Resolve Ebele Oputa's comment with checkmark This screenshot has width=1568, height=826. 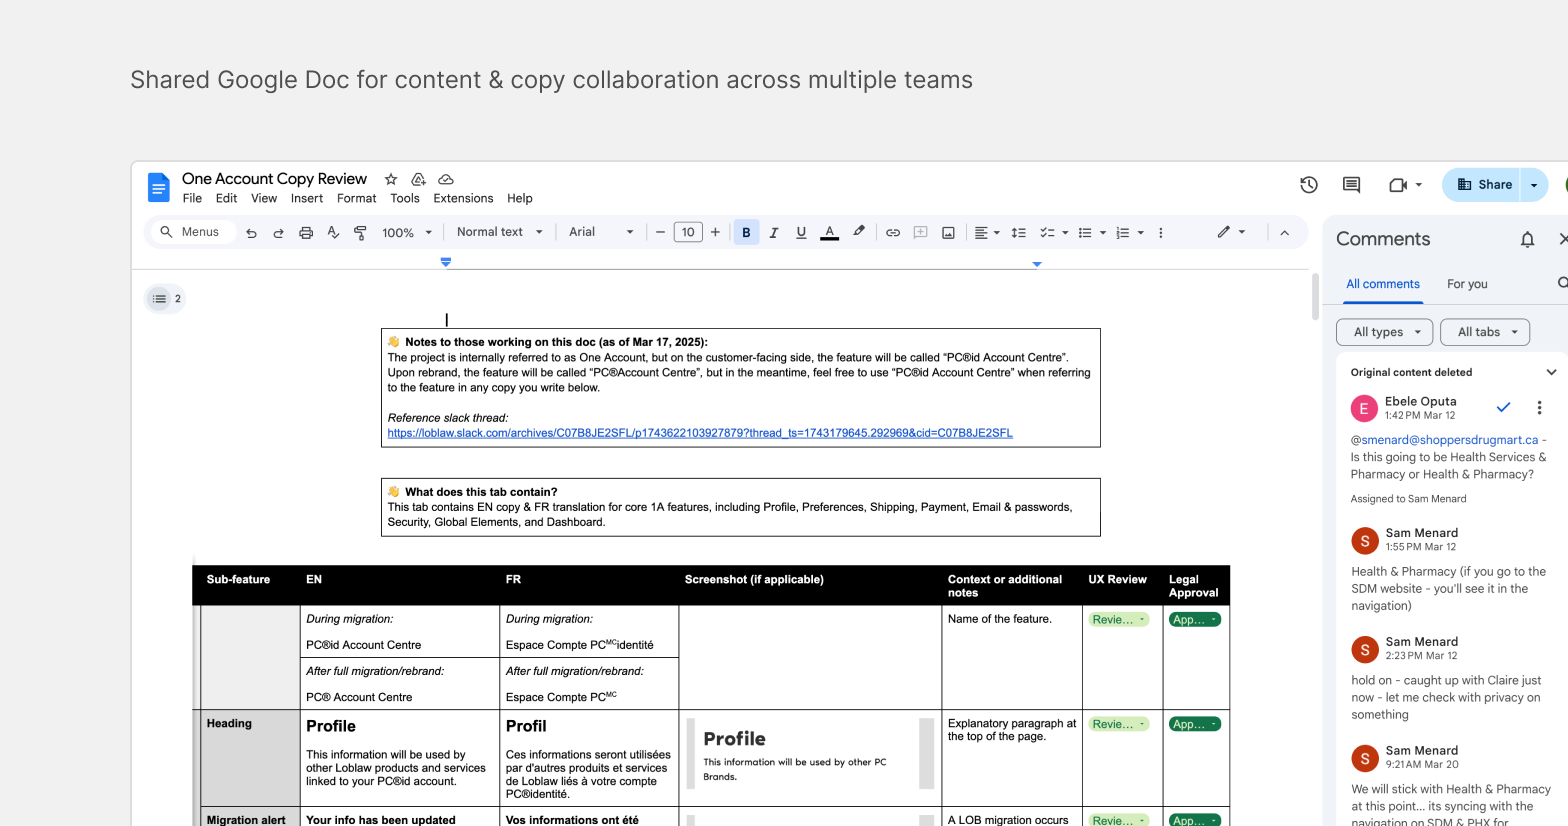1503,407
